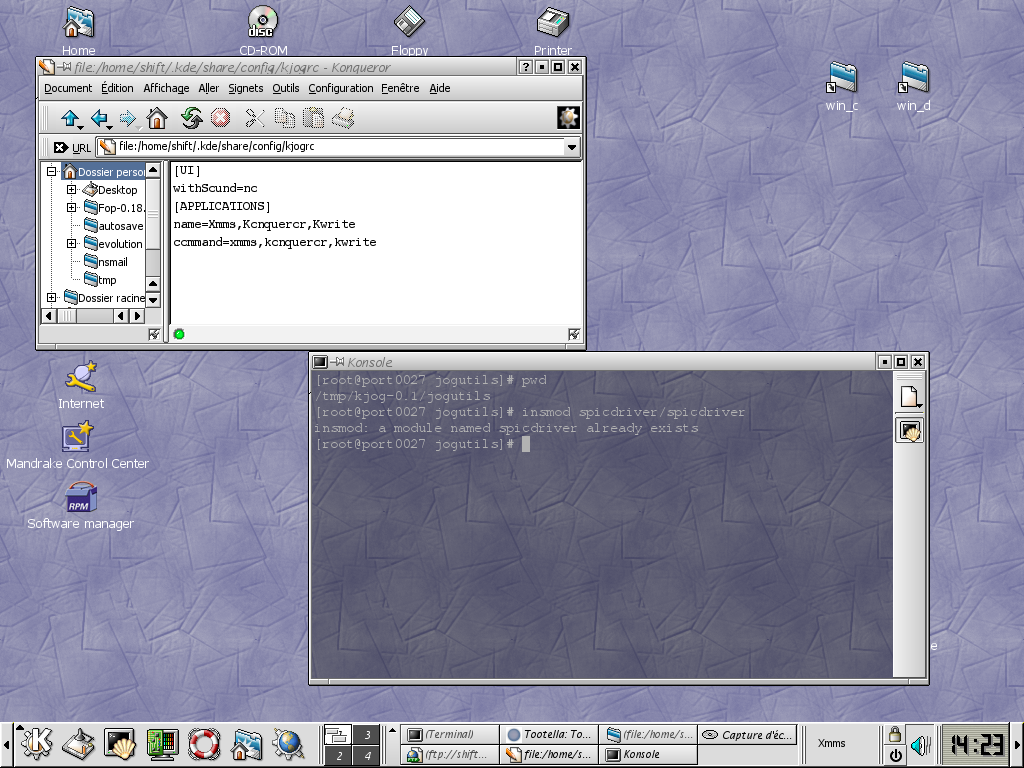Switch to virtual desktop 3 in pager
This screenshot has height=768, width=1024.
tap(367, 735)
